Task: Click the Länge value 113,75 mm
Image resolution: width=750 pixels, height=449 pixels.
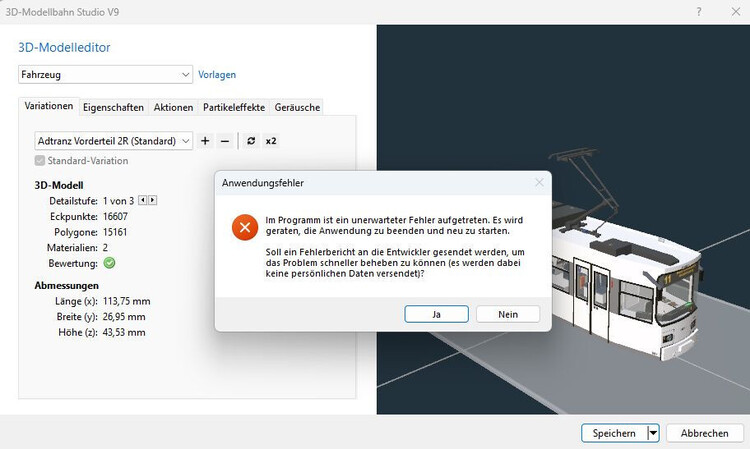Action: [x=127, y=301]
